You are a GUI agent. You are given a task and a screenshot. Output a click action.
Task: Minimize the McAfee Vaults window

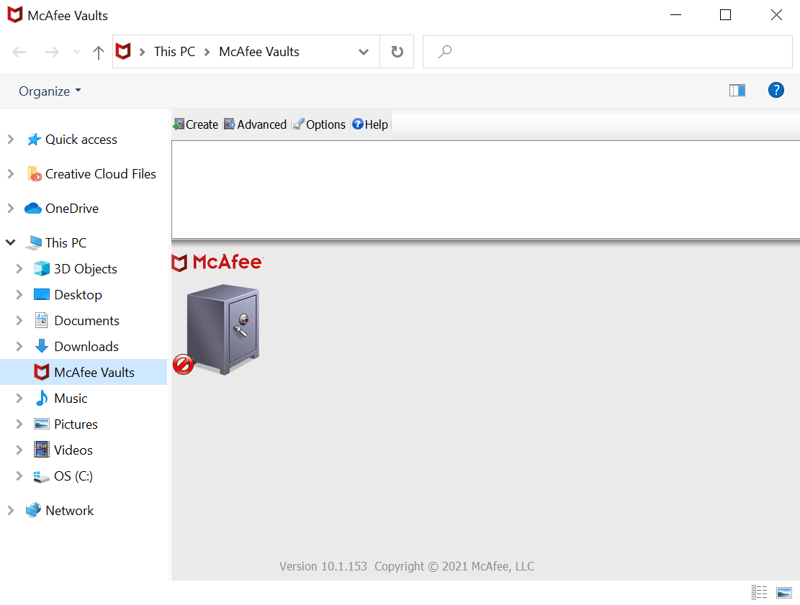click(676, 15)
